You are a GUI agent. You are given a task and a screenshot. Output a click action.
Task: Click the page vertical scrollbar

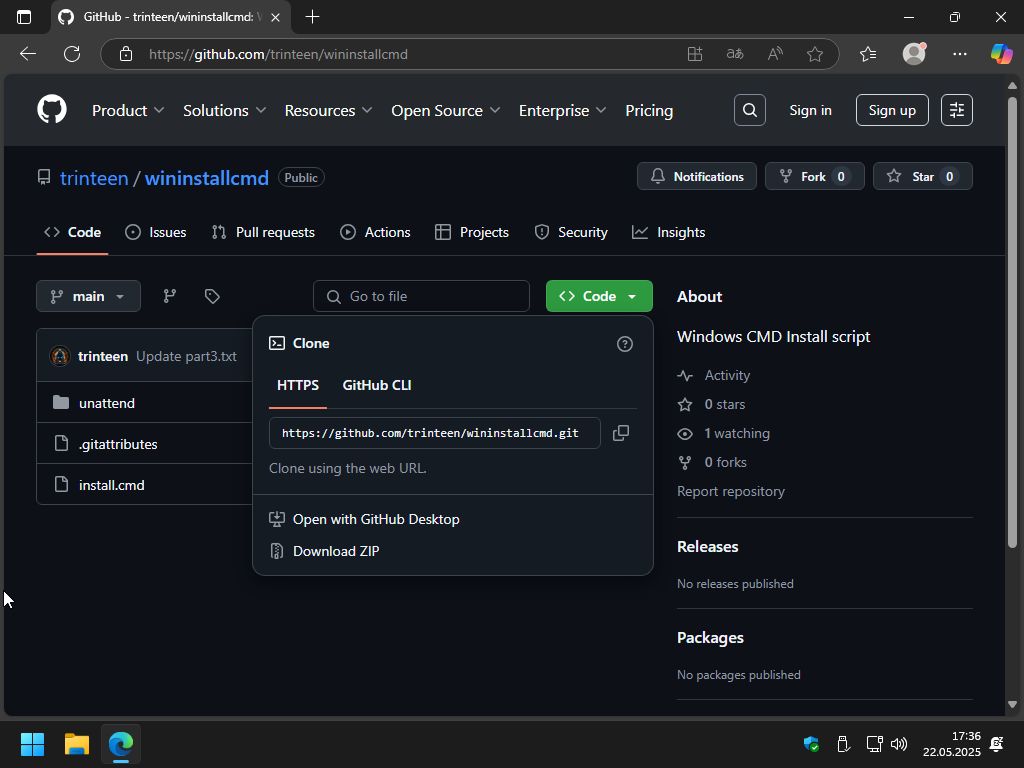click(1012, 320)
